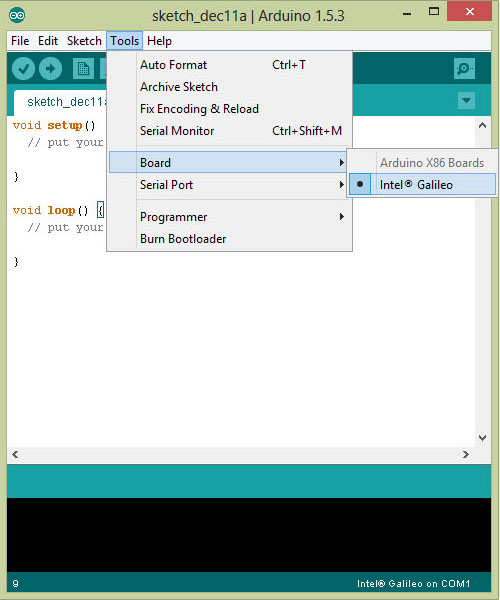Open the File menu

coord(20,41)
